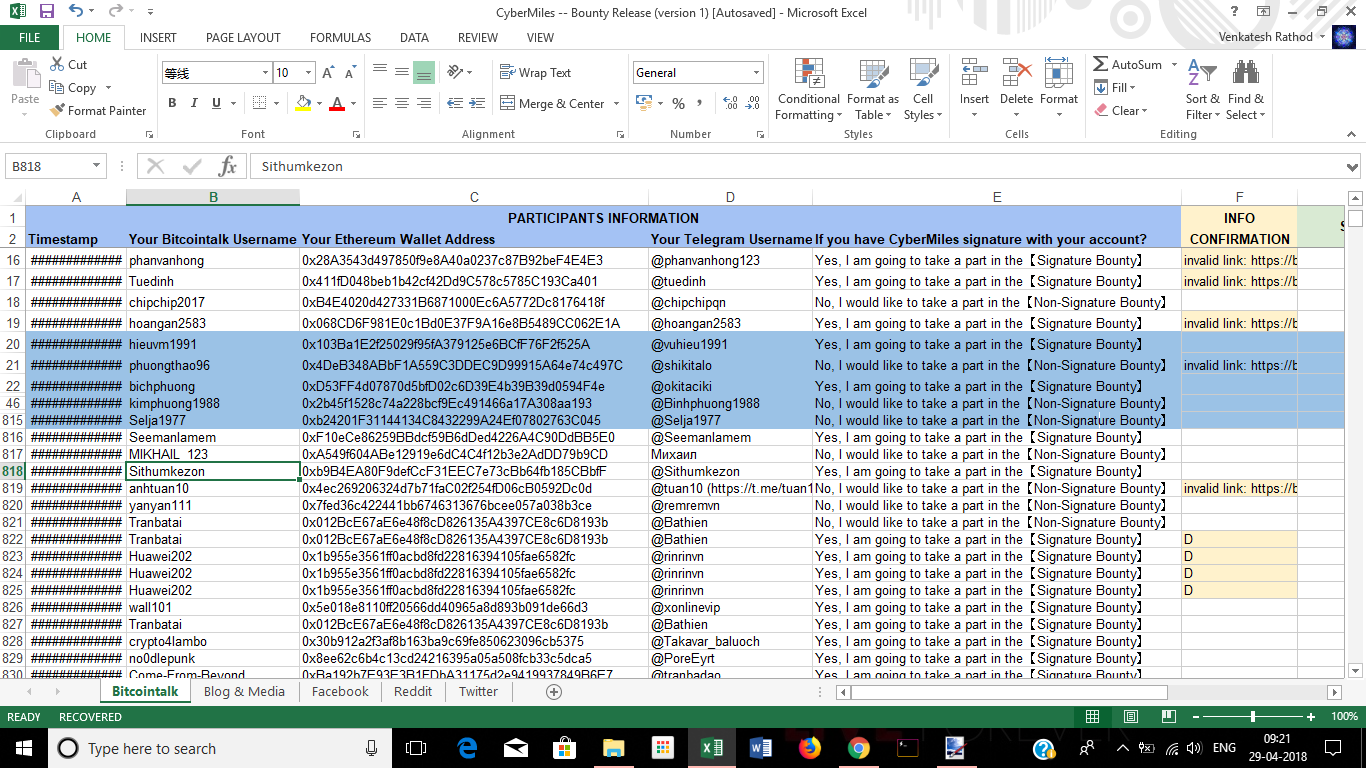Viewport: 1366px width, 768px height.
Task: Switch to the INSERT ribbon tab
Action: [x=158, y=38]
